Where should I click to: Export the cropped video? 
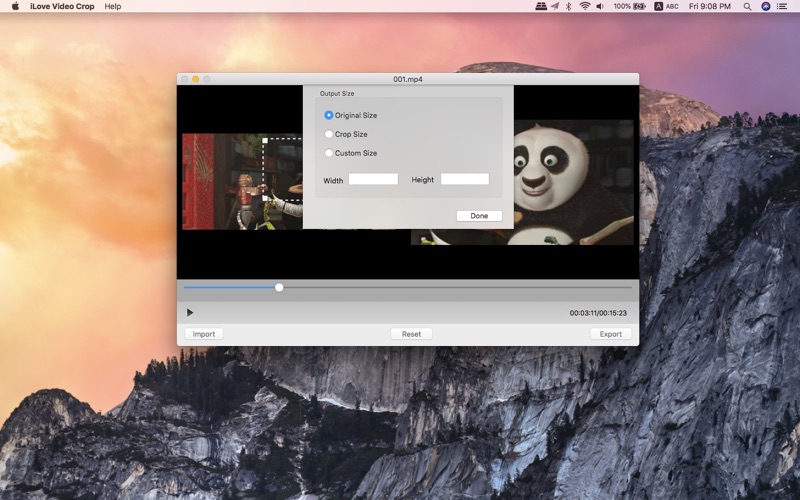(x=611, y=334)
